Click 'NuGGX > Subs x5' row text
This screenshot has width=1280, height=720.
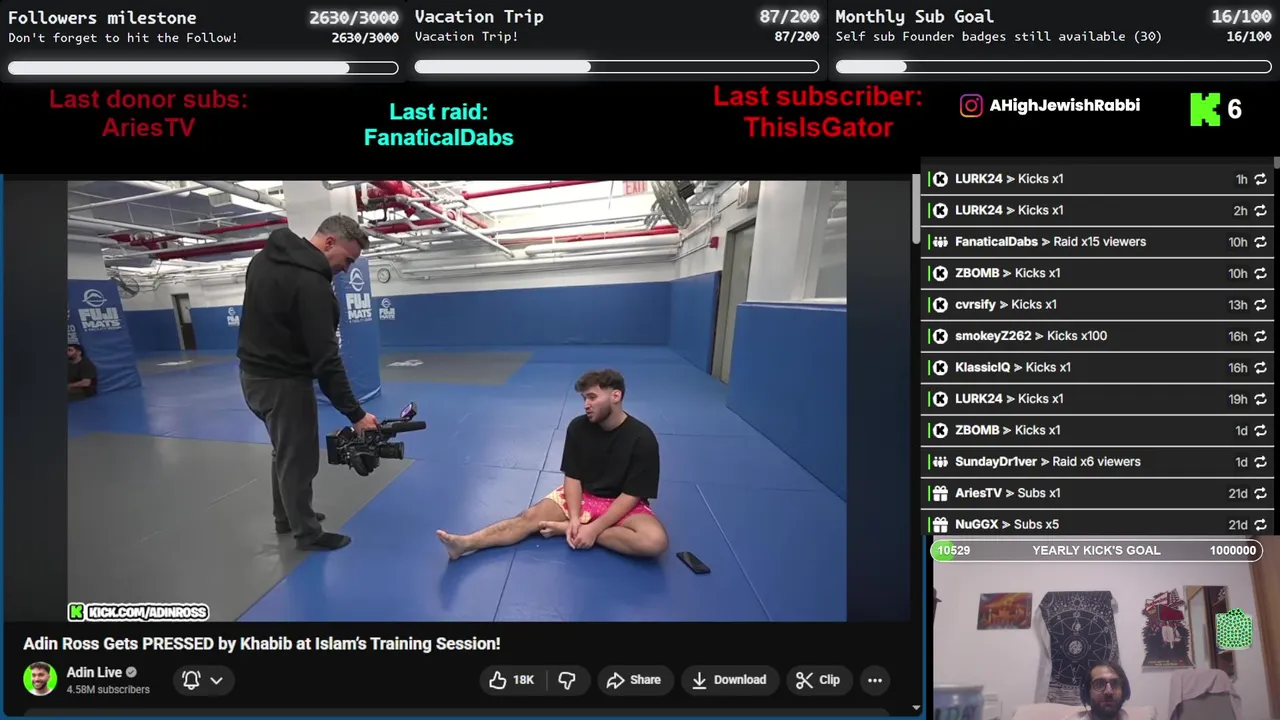coord(1007,524)
